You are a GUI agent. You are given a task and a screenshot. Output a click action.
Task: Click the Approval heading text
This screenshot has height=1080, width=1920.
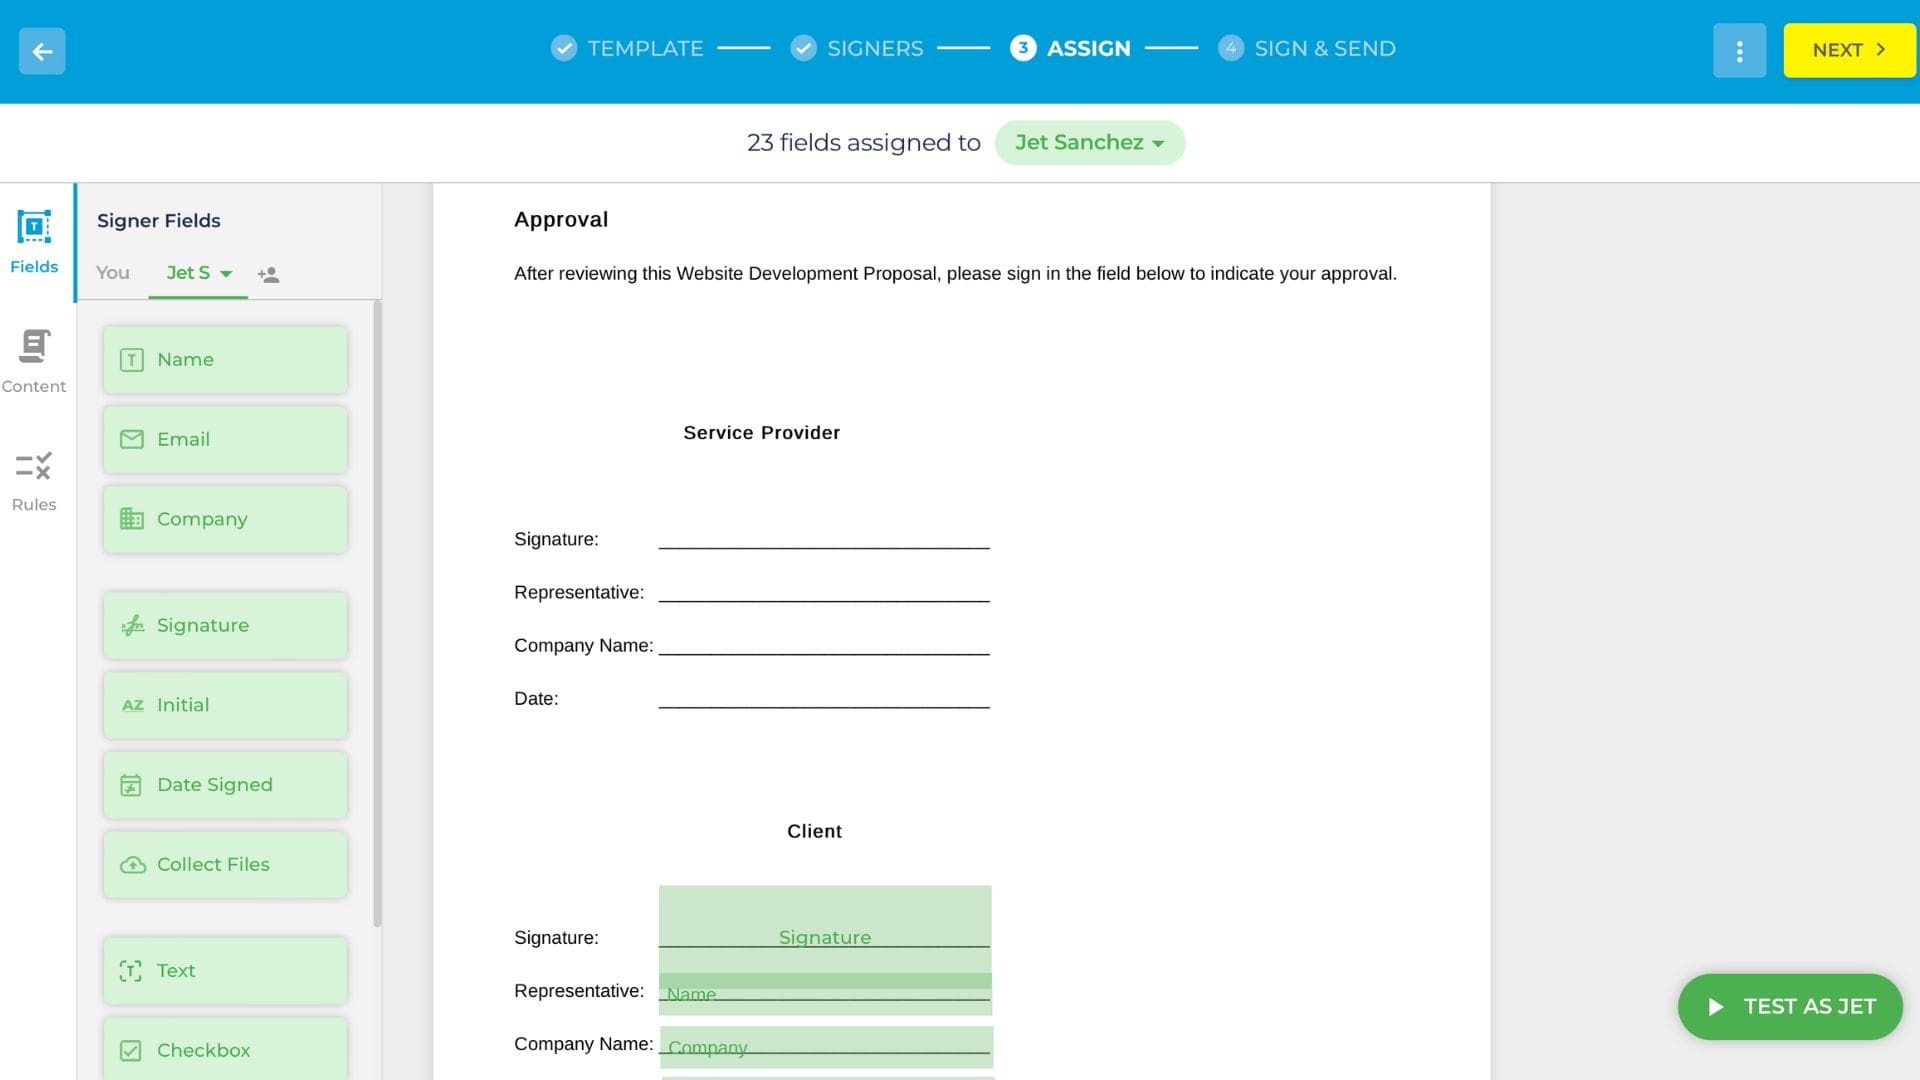point(561,219)
